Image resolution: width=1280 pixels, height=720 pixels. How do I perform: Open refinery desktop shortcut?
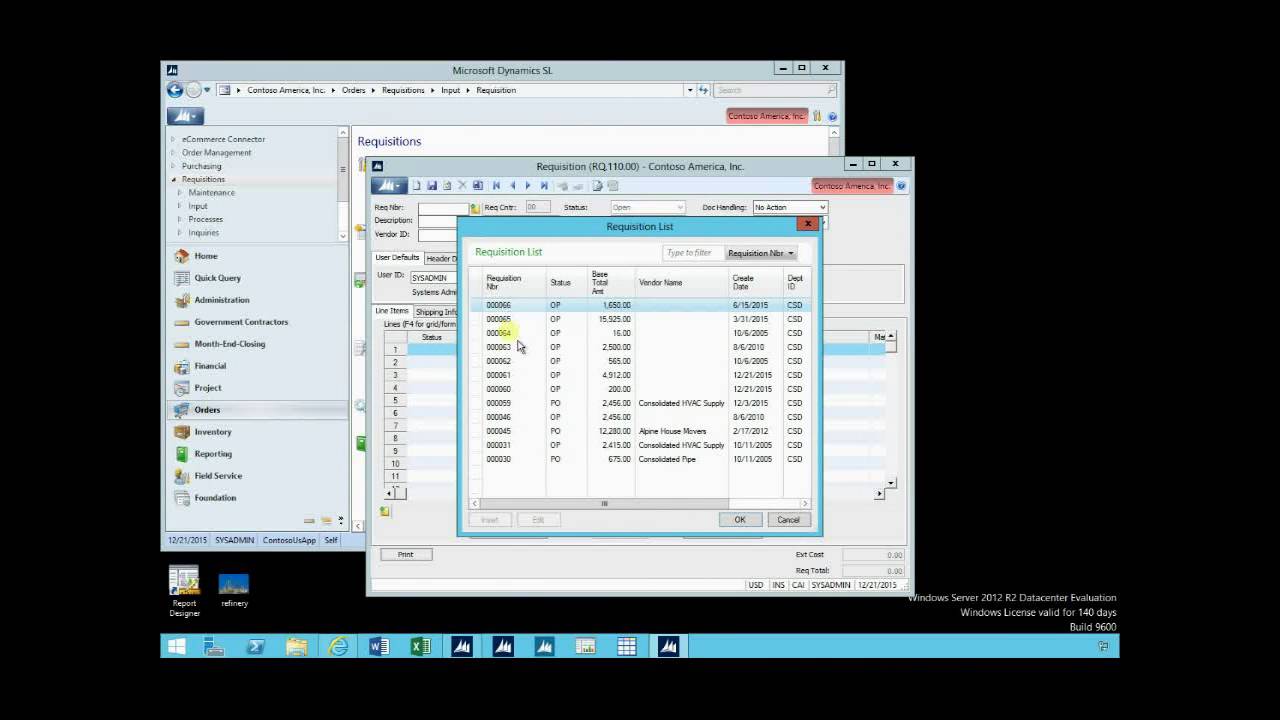(x=234, y=590)
